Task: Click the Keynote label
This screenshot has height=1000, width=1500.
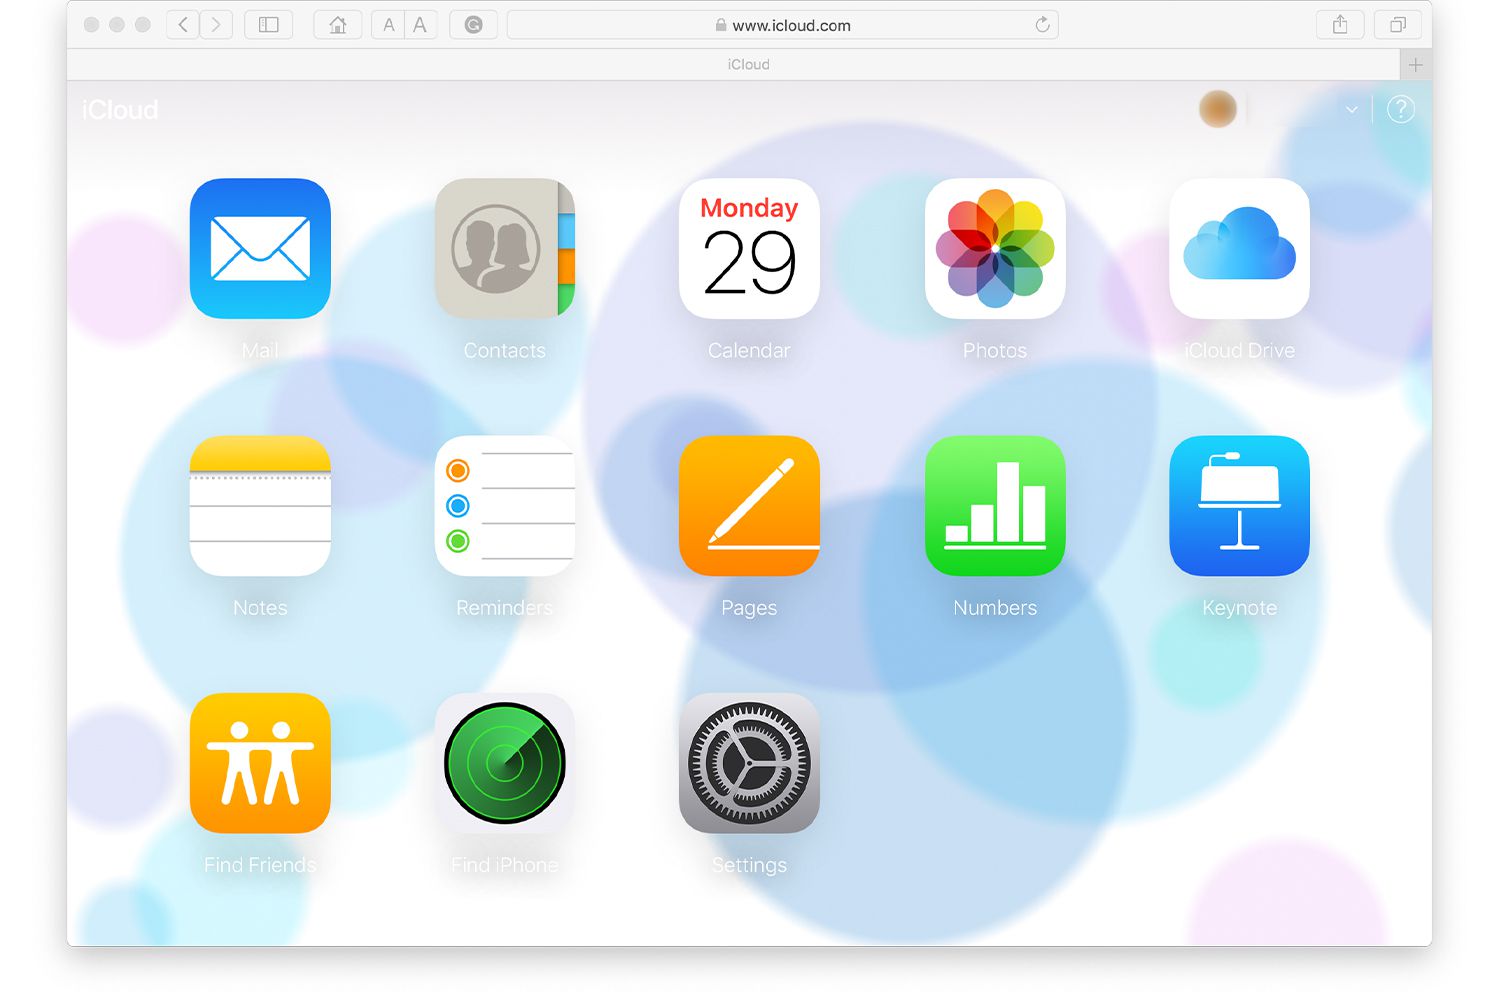Action: 1239,608
